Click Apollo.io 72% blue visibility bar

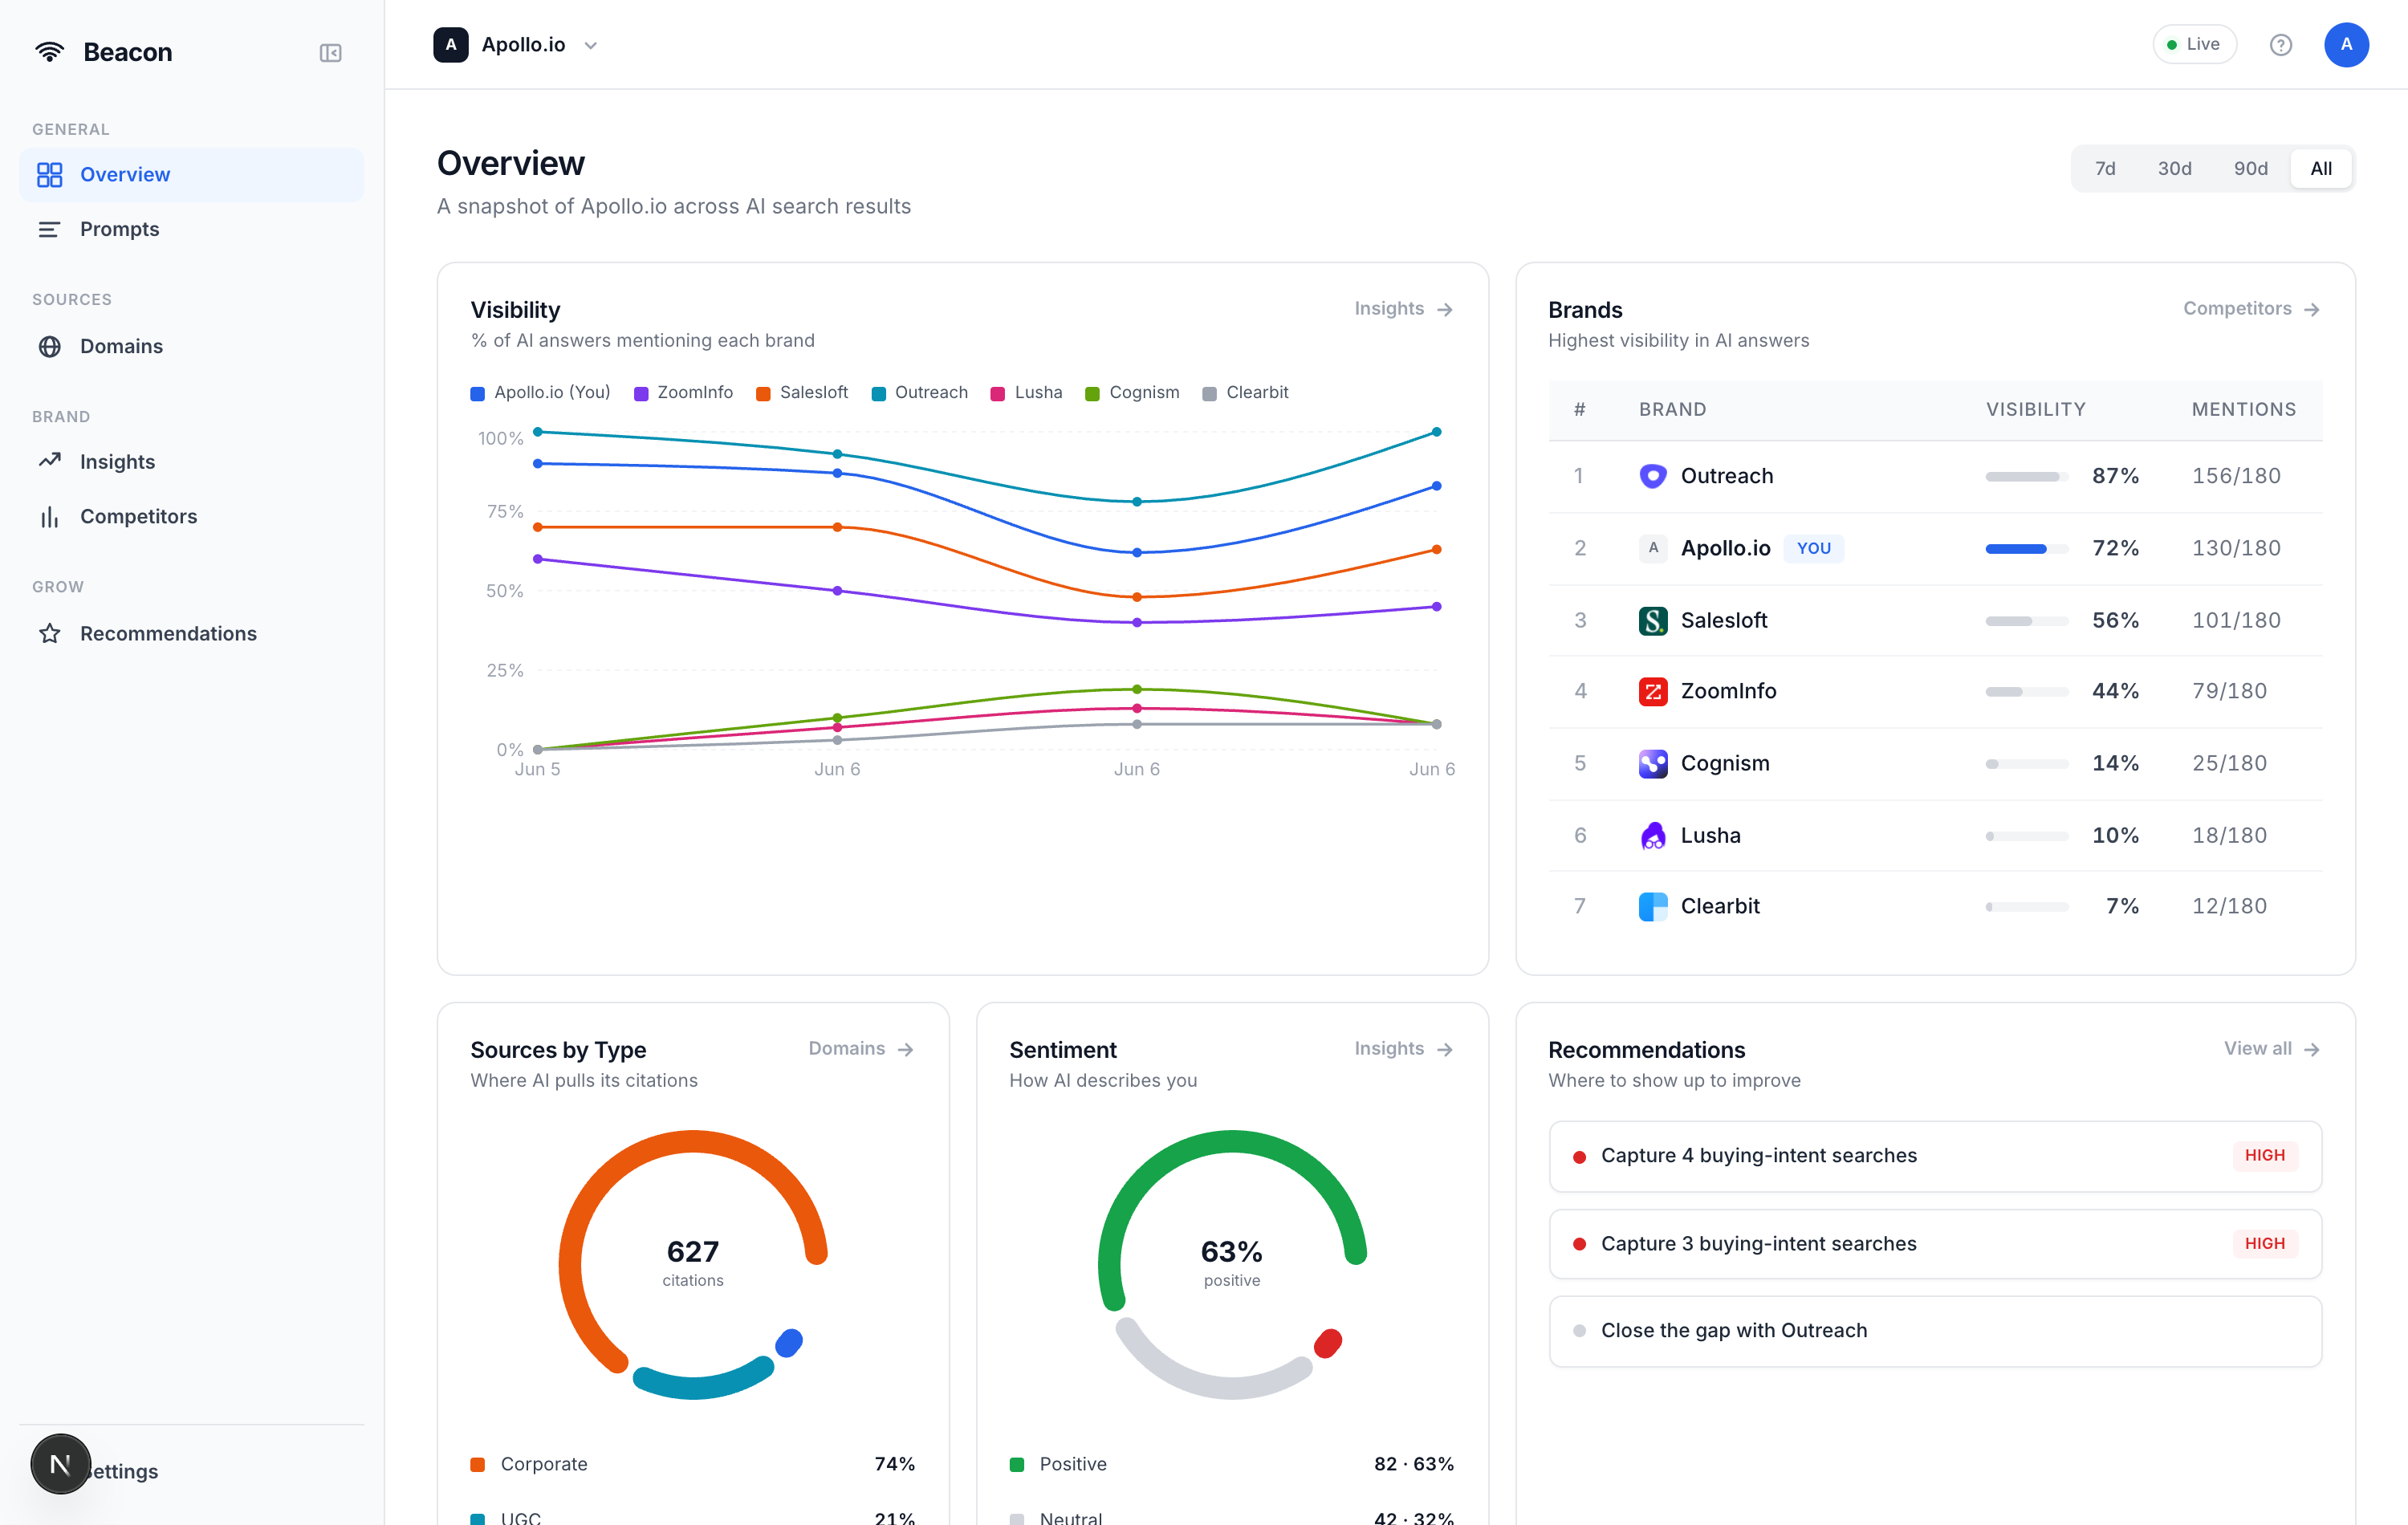click(2026, 549)
